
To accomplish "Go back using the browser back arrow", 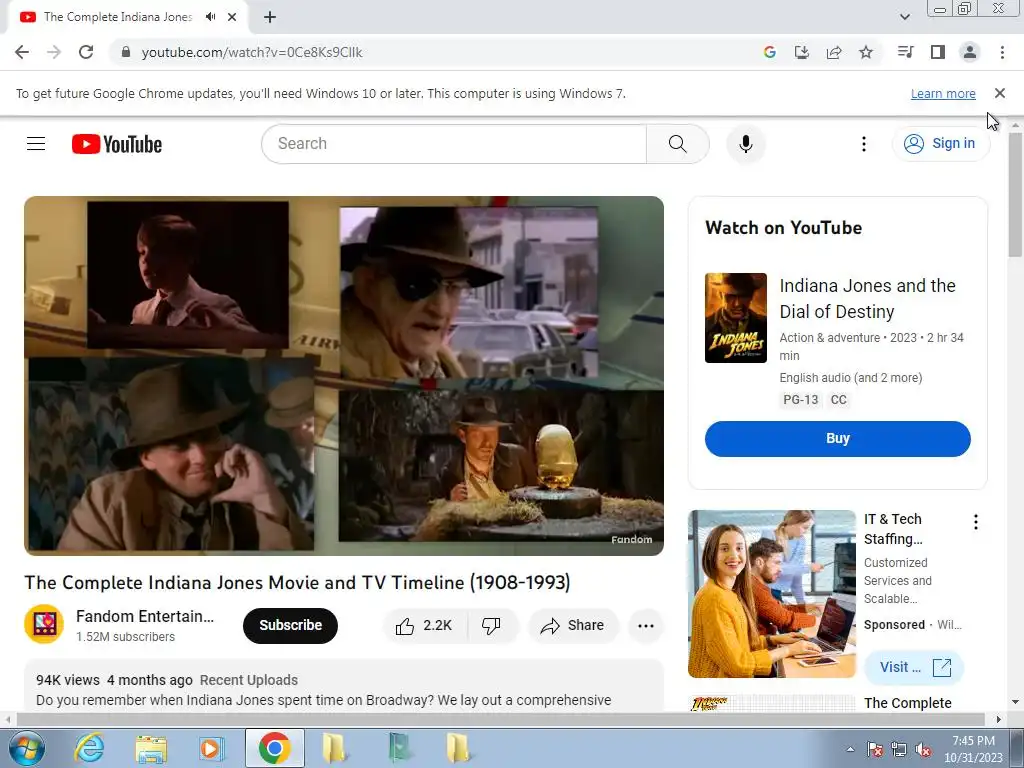I will click(22, 52).
